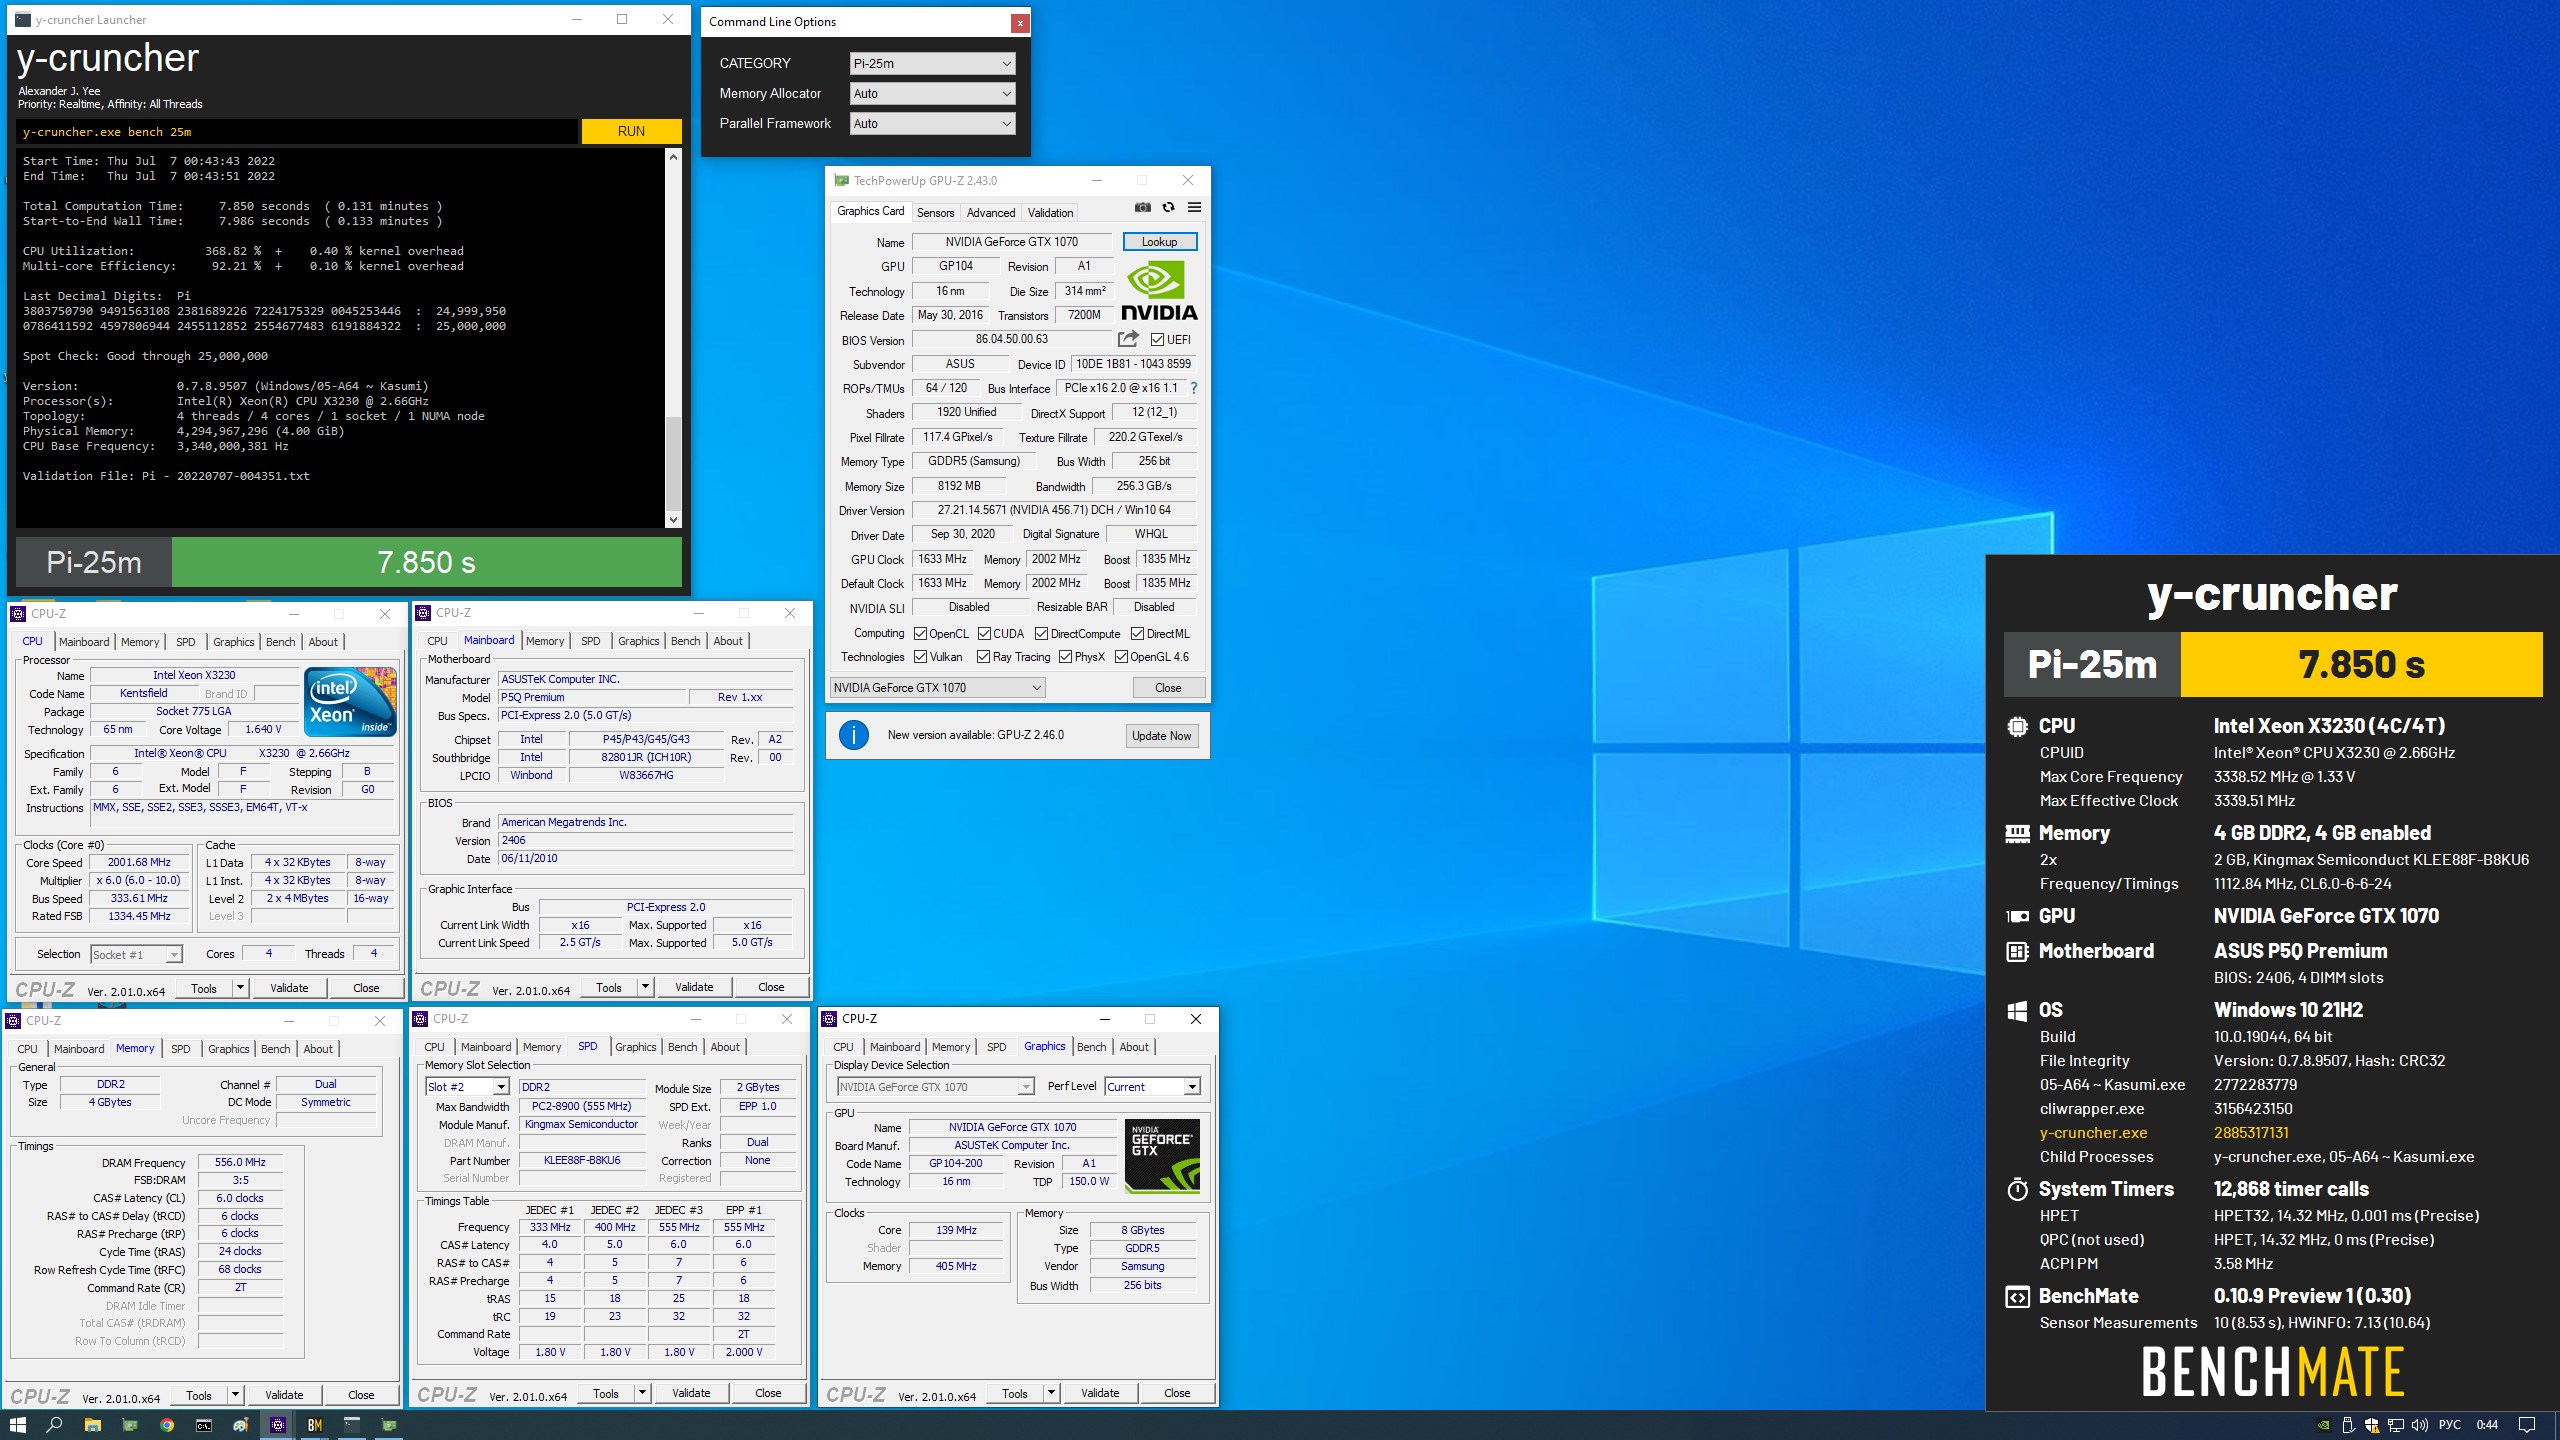Open the Display Device Selection dropdown
This screenshot has height=1440, width=2560.
935,1087
